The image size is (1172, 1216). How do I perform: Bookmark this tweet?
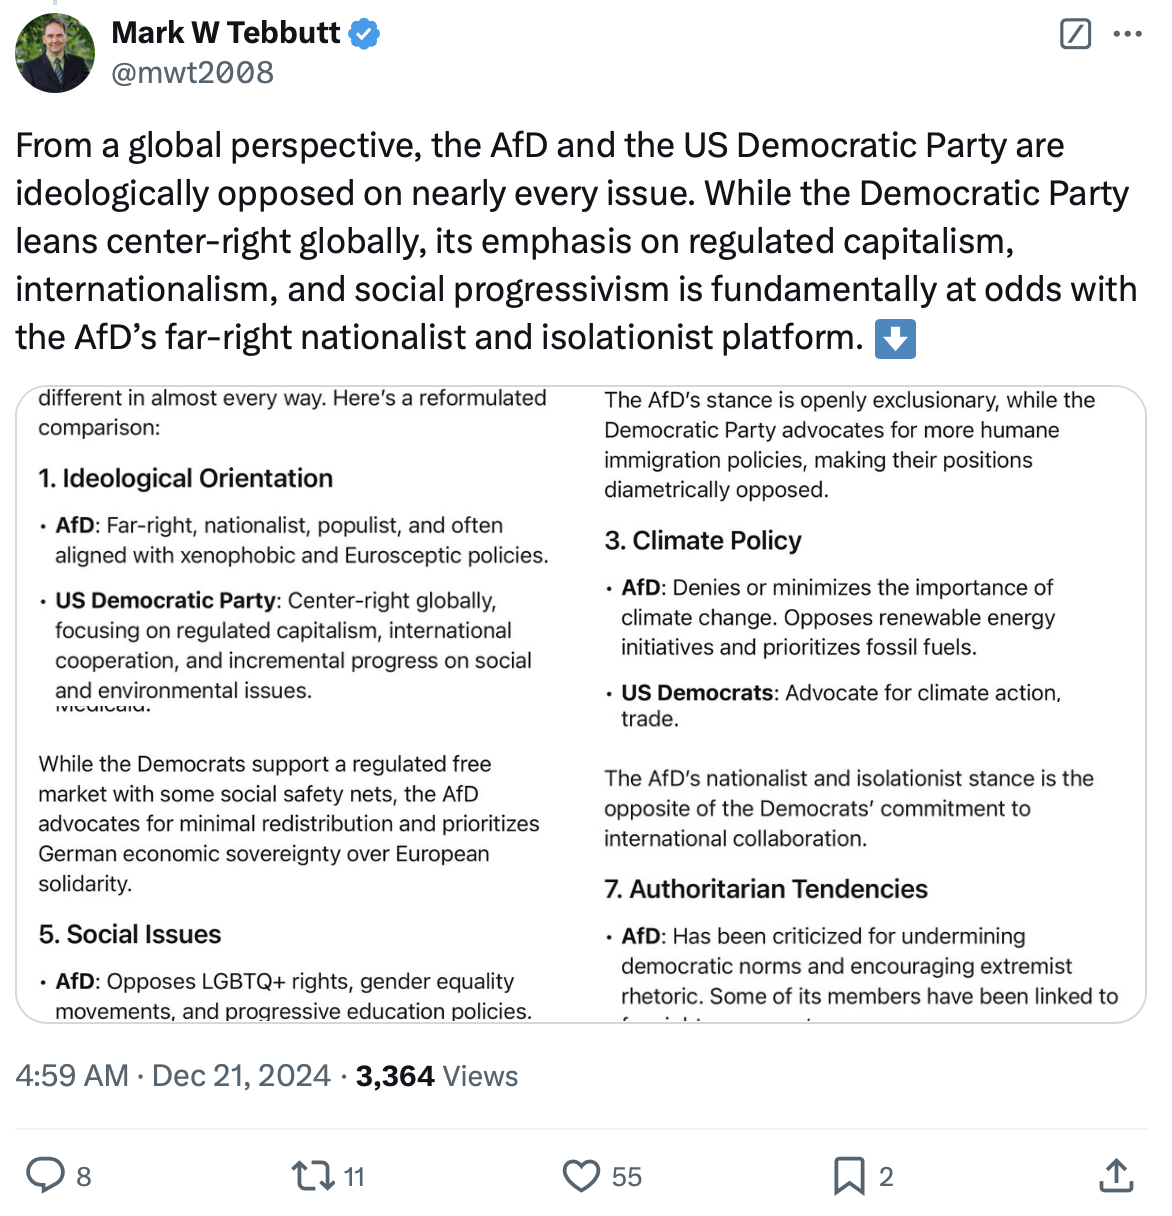tap(849, 1175)
